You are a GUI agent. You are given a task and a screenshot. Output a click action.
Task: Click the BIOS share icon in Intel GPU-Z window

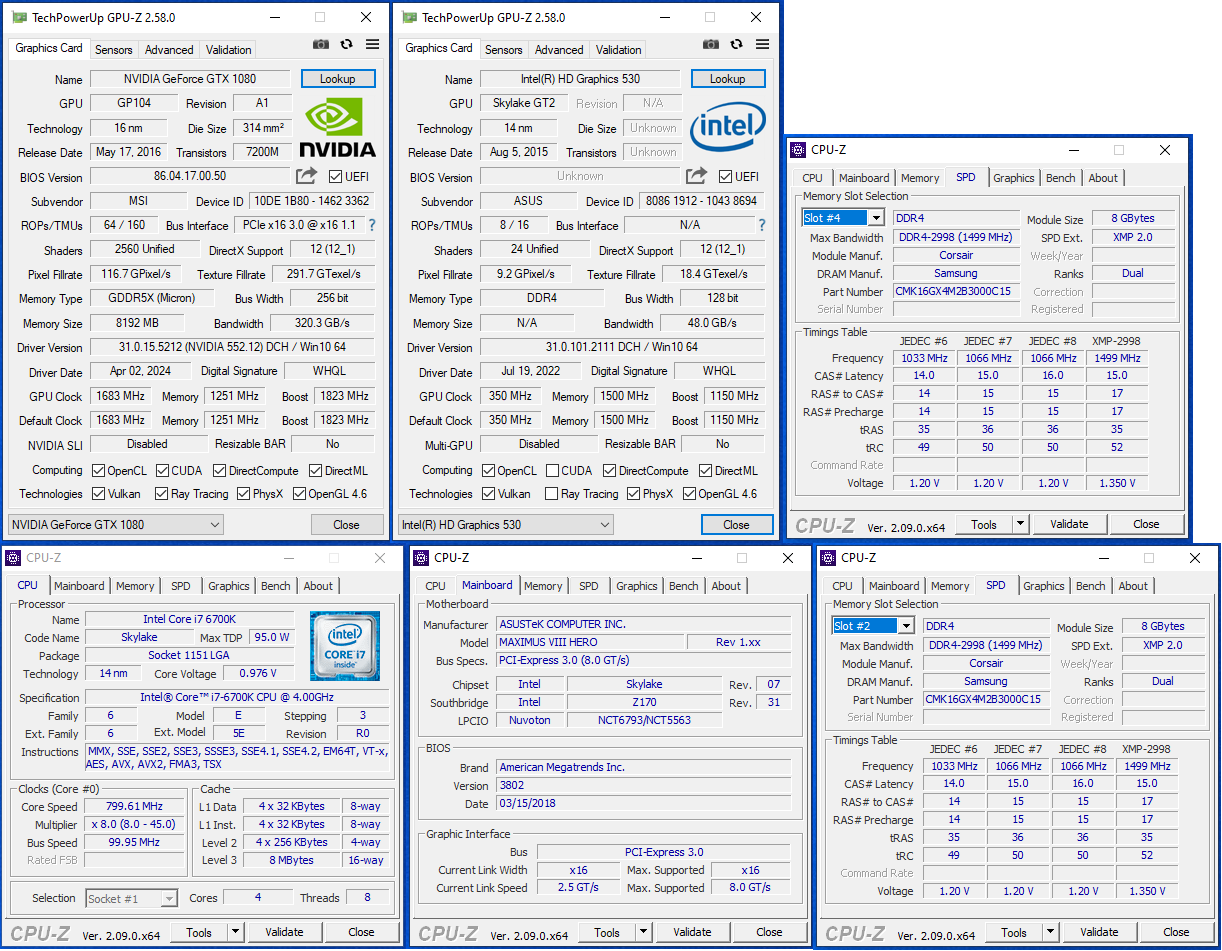tap(696, 176)
